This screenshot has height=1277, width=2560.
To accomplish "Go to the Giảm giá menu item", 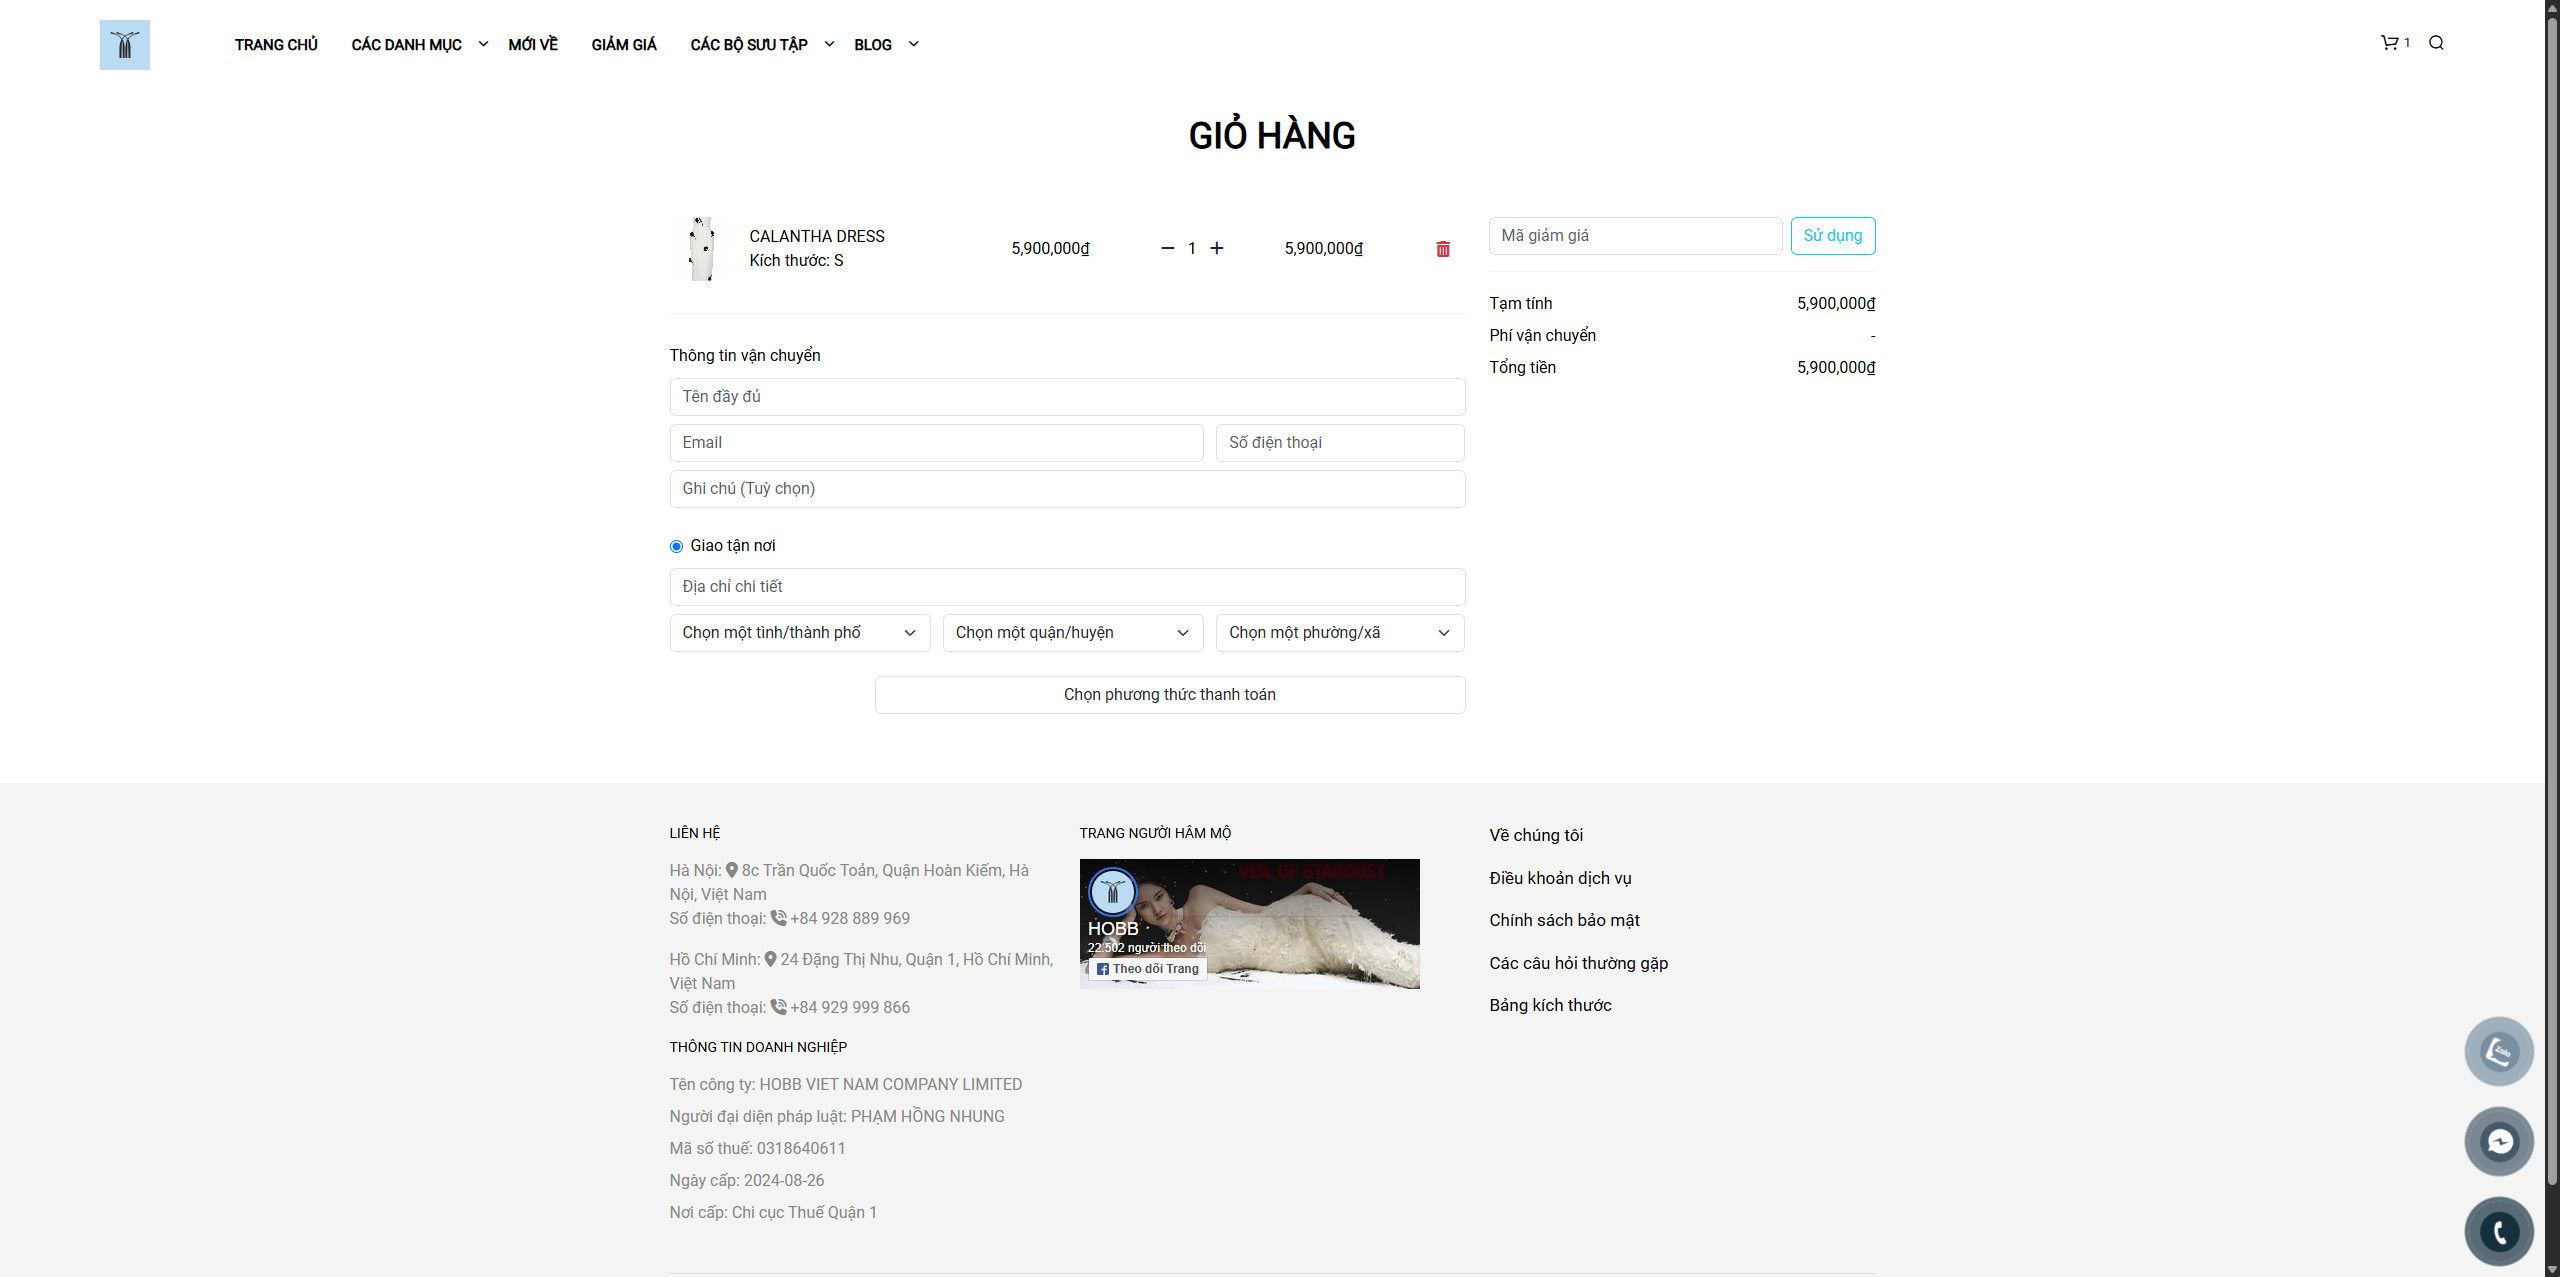I will point(624,45).
